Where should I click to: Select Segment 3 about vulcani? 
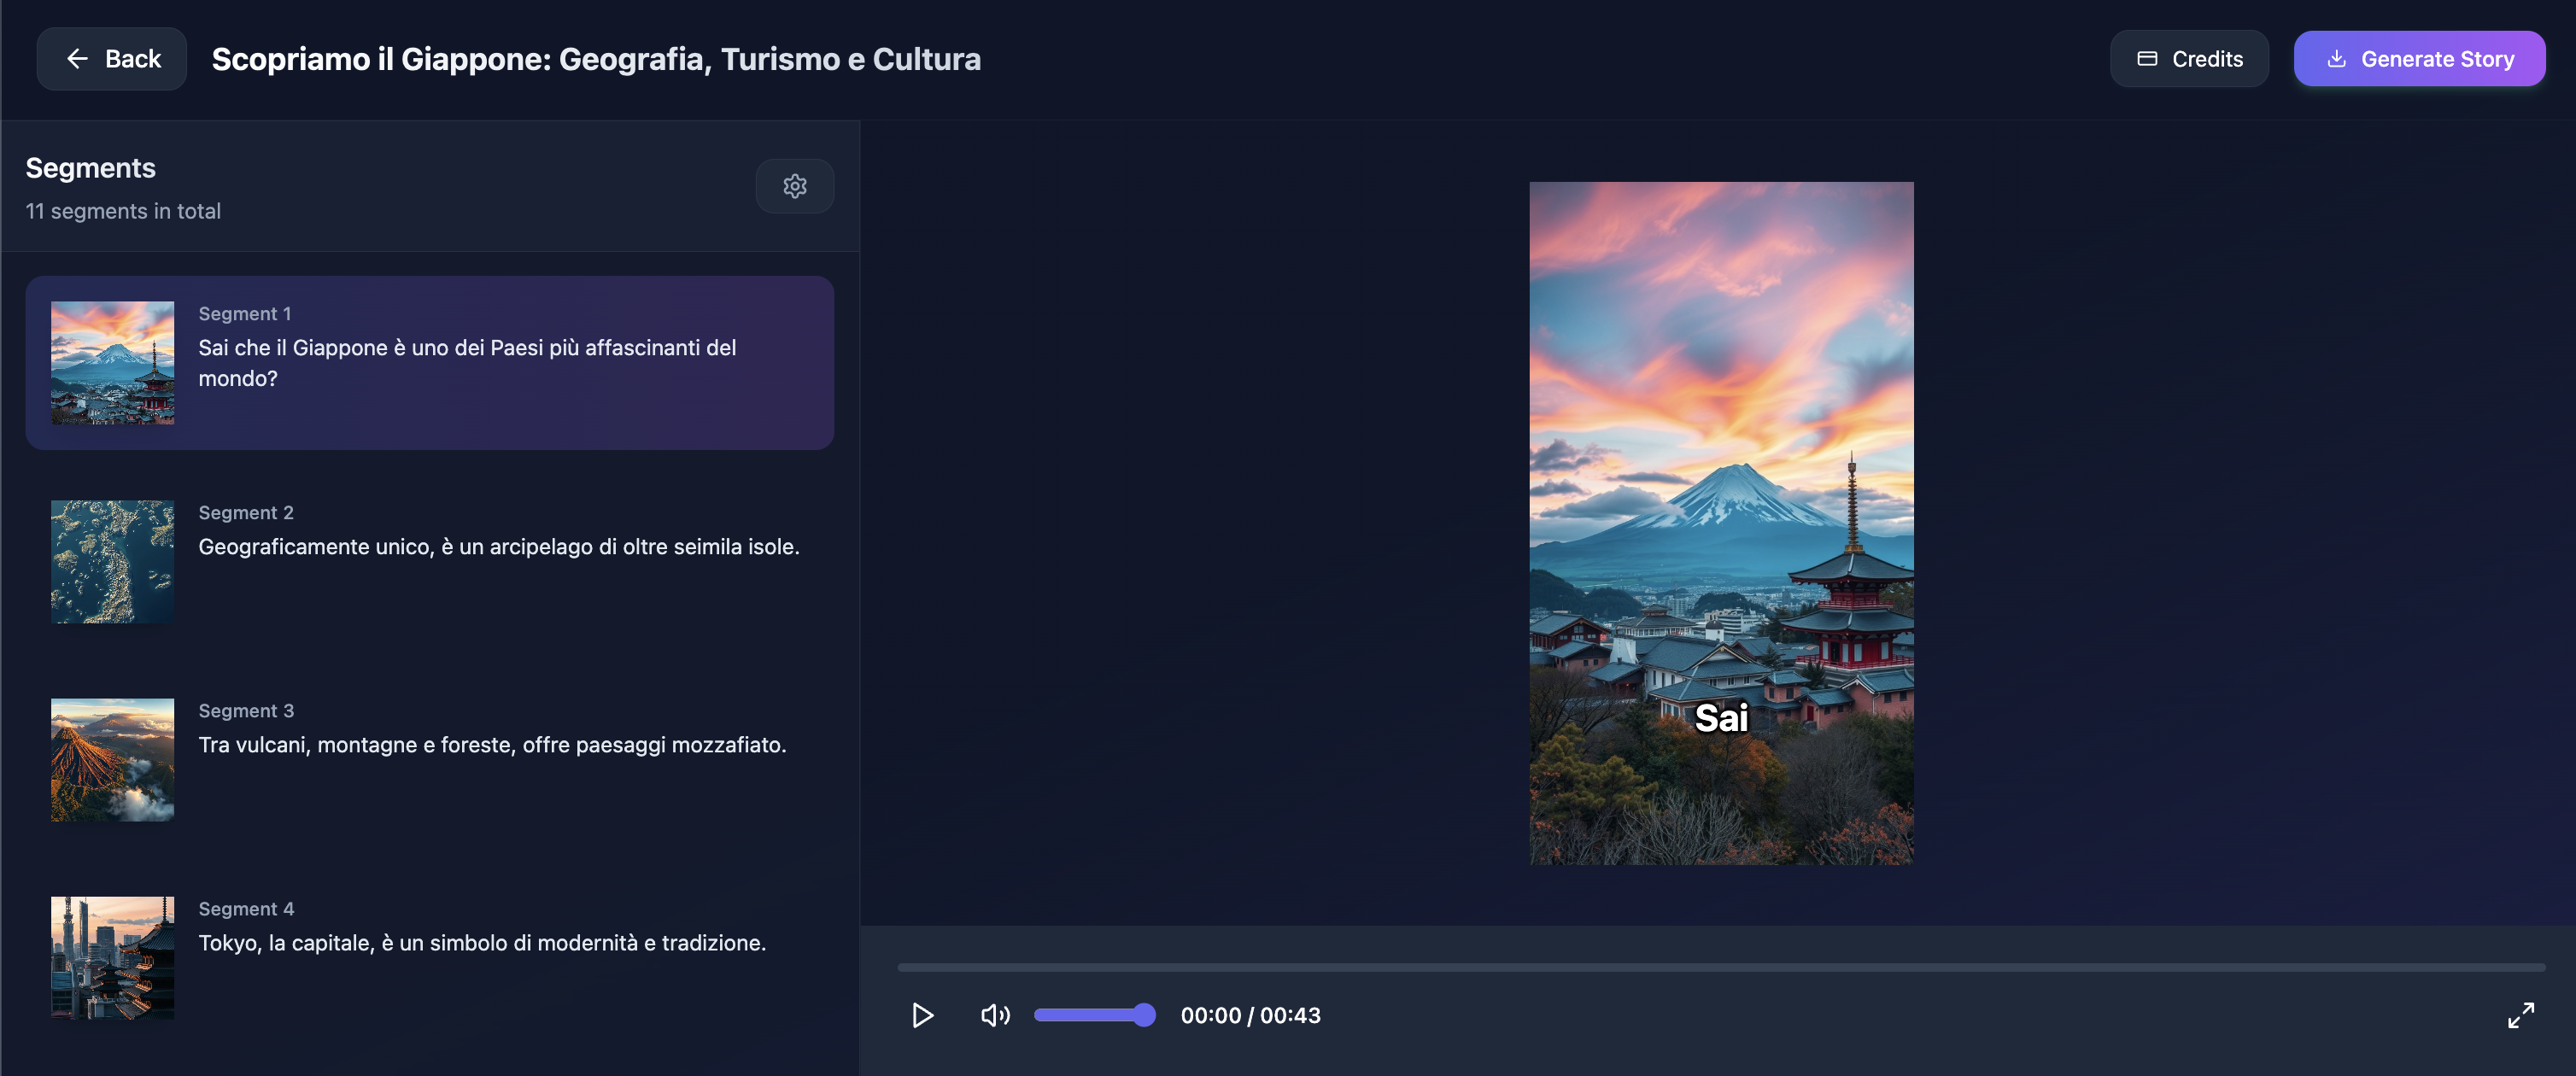coord(492,744)
